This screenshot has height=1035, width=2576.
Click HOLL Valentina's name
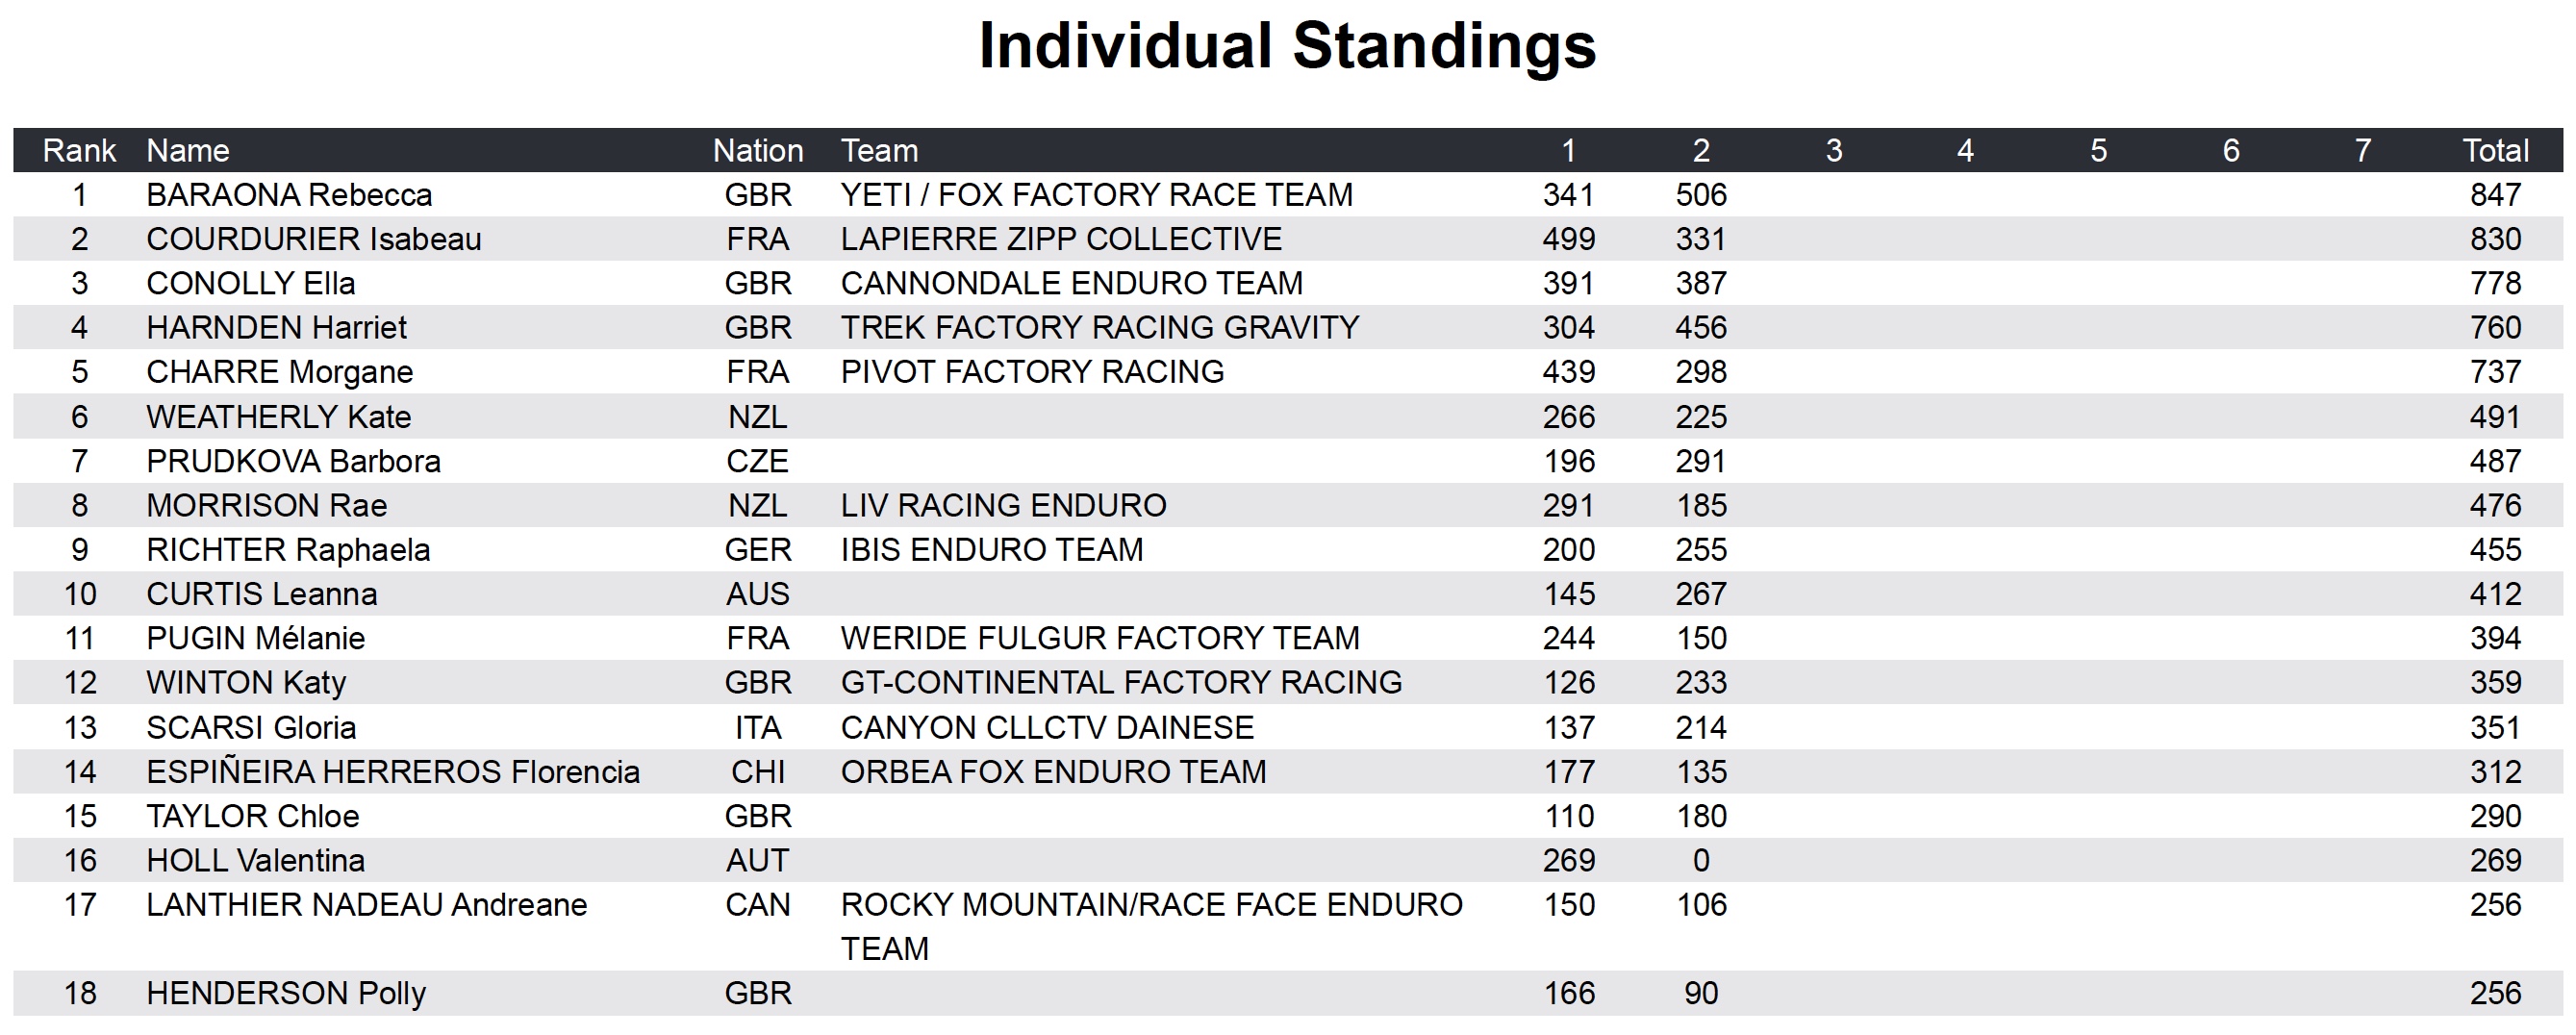pyautogui.click(x=255, y=860)
